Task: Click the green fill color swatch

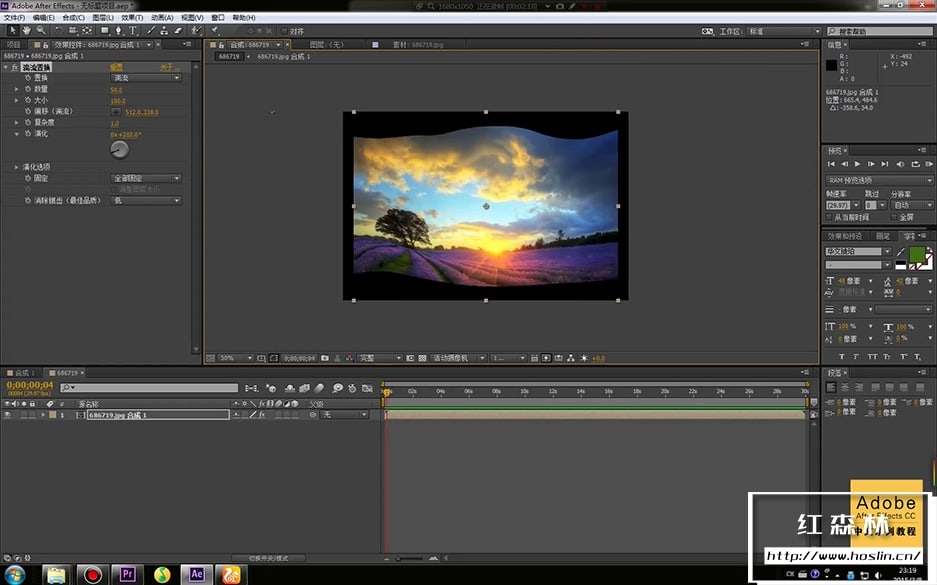Action: [x=917, y=255]
